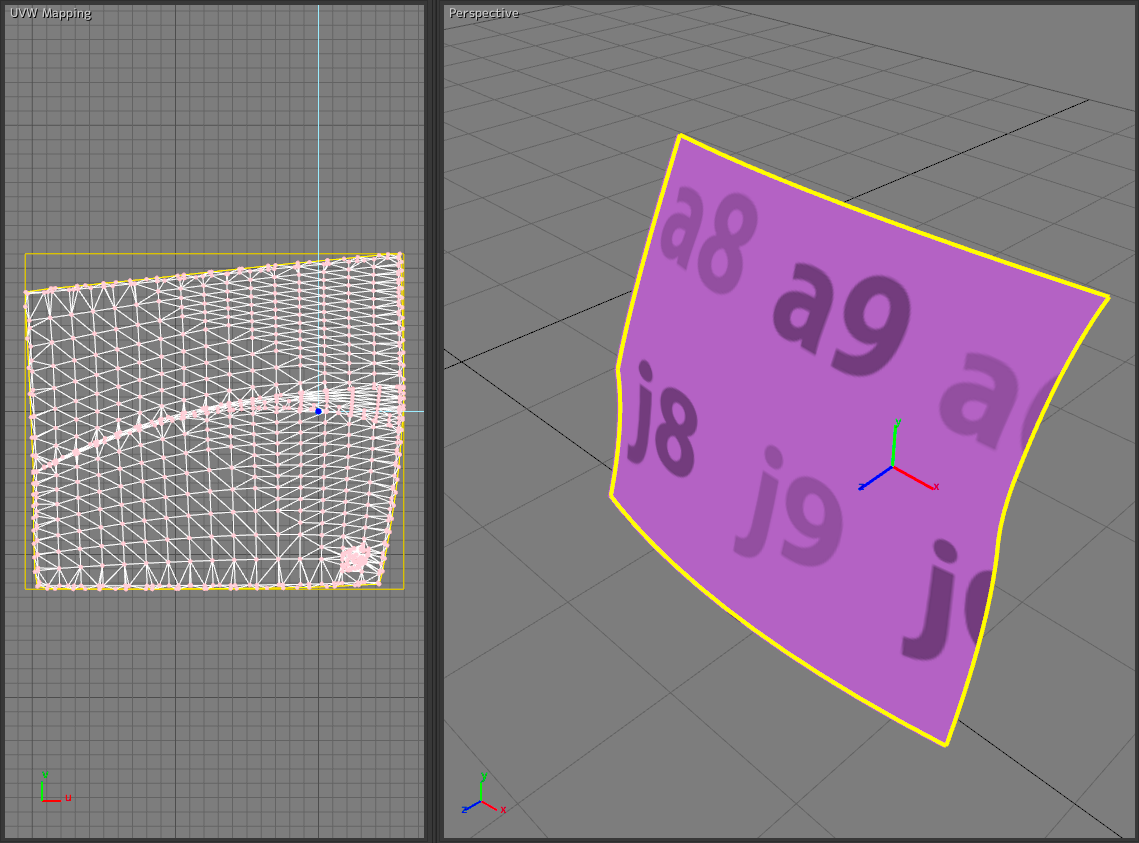Click the a9 texture label on the mesh
This screenshot has width=1139, height=843.
point(842,315)
